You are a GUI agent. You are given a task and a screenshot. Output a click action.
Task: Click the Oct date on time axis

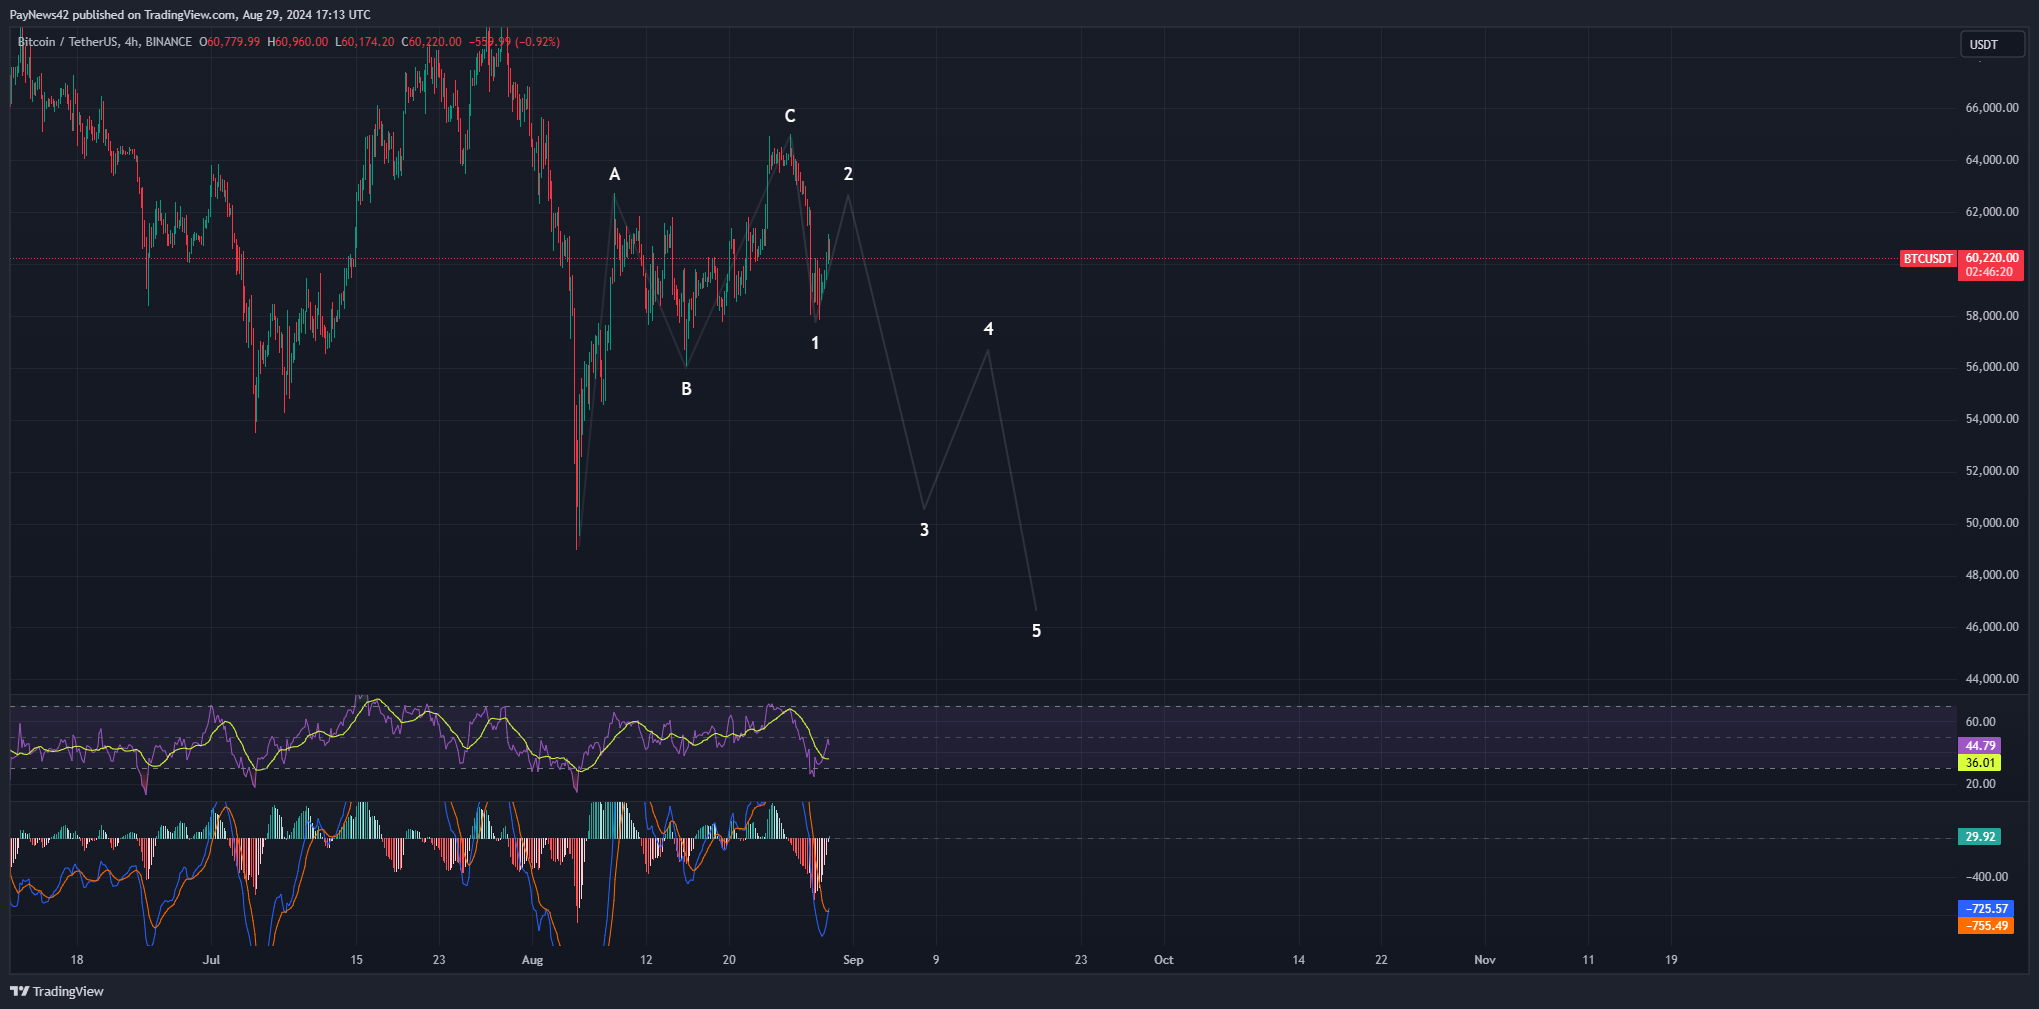(x=1164, y=960)
